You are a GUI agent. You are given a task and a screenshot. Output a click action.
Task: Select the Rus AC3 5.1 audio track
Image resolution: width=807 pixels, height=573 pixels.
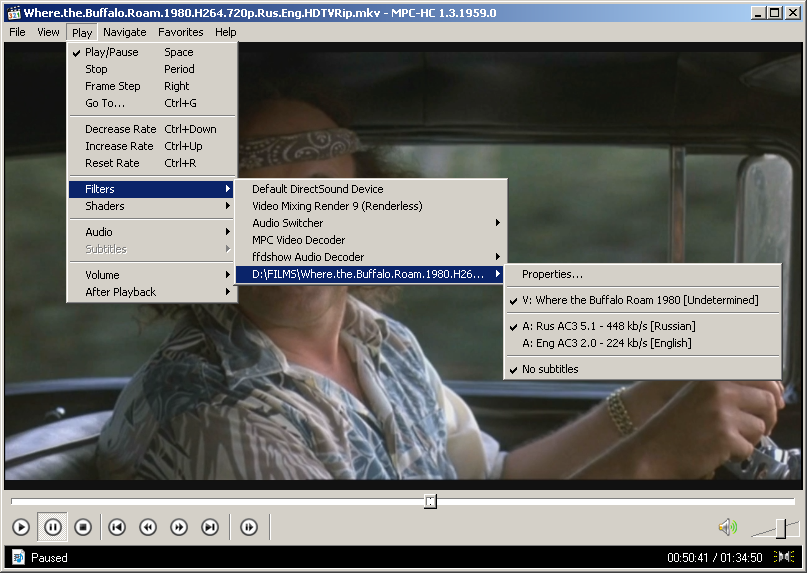(608, 326)
